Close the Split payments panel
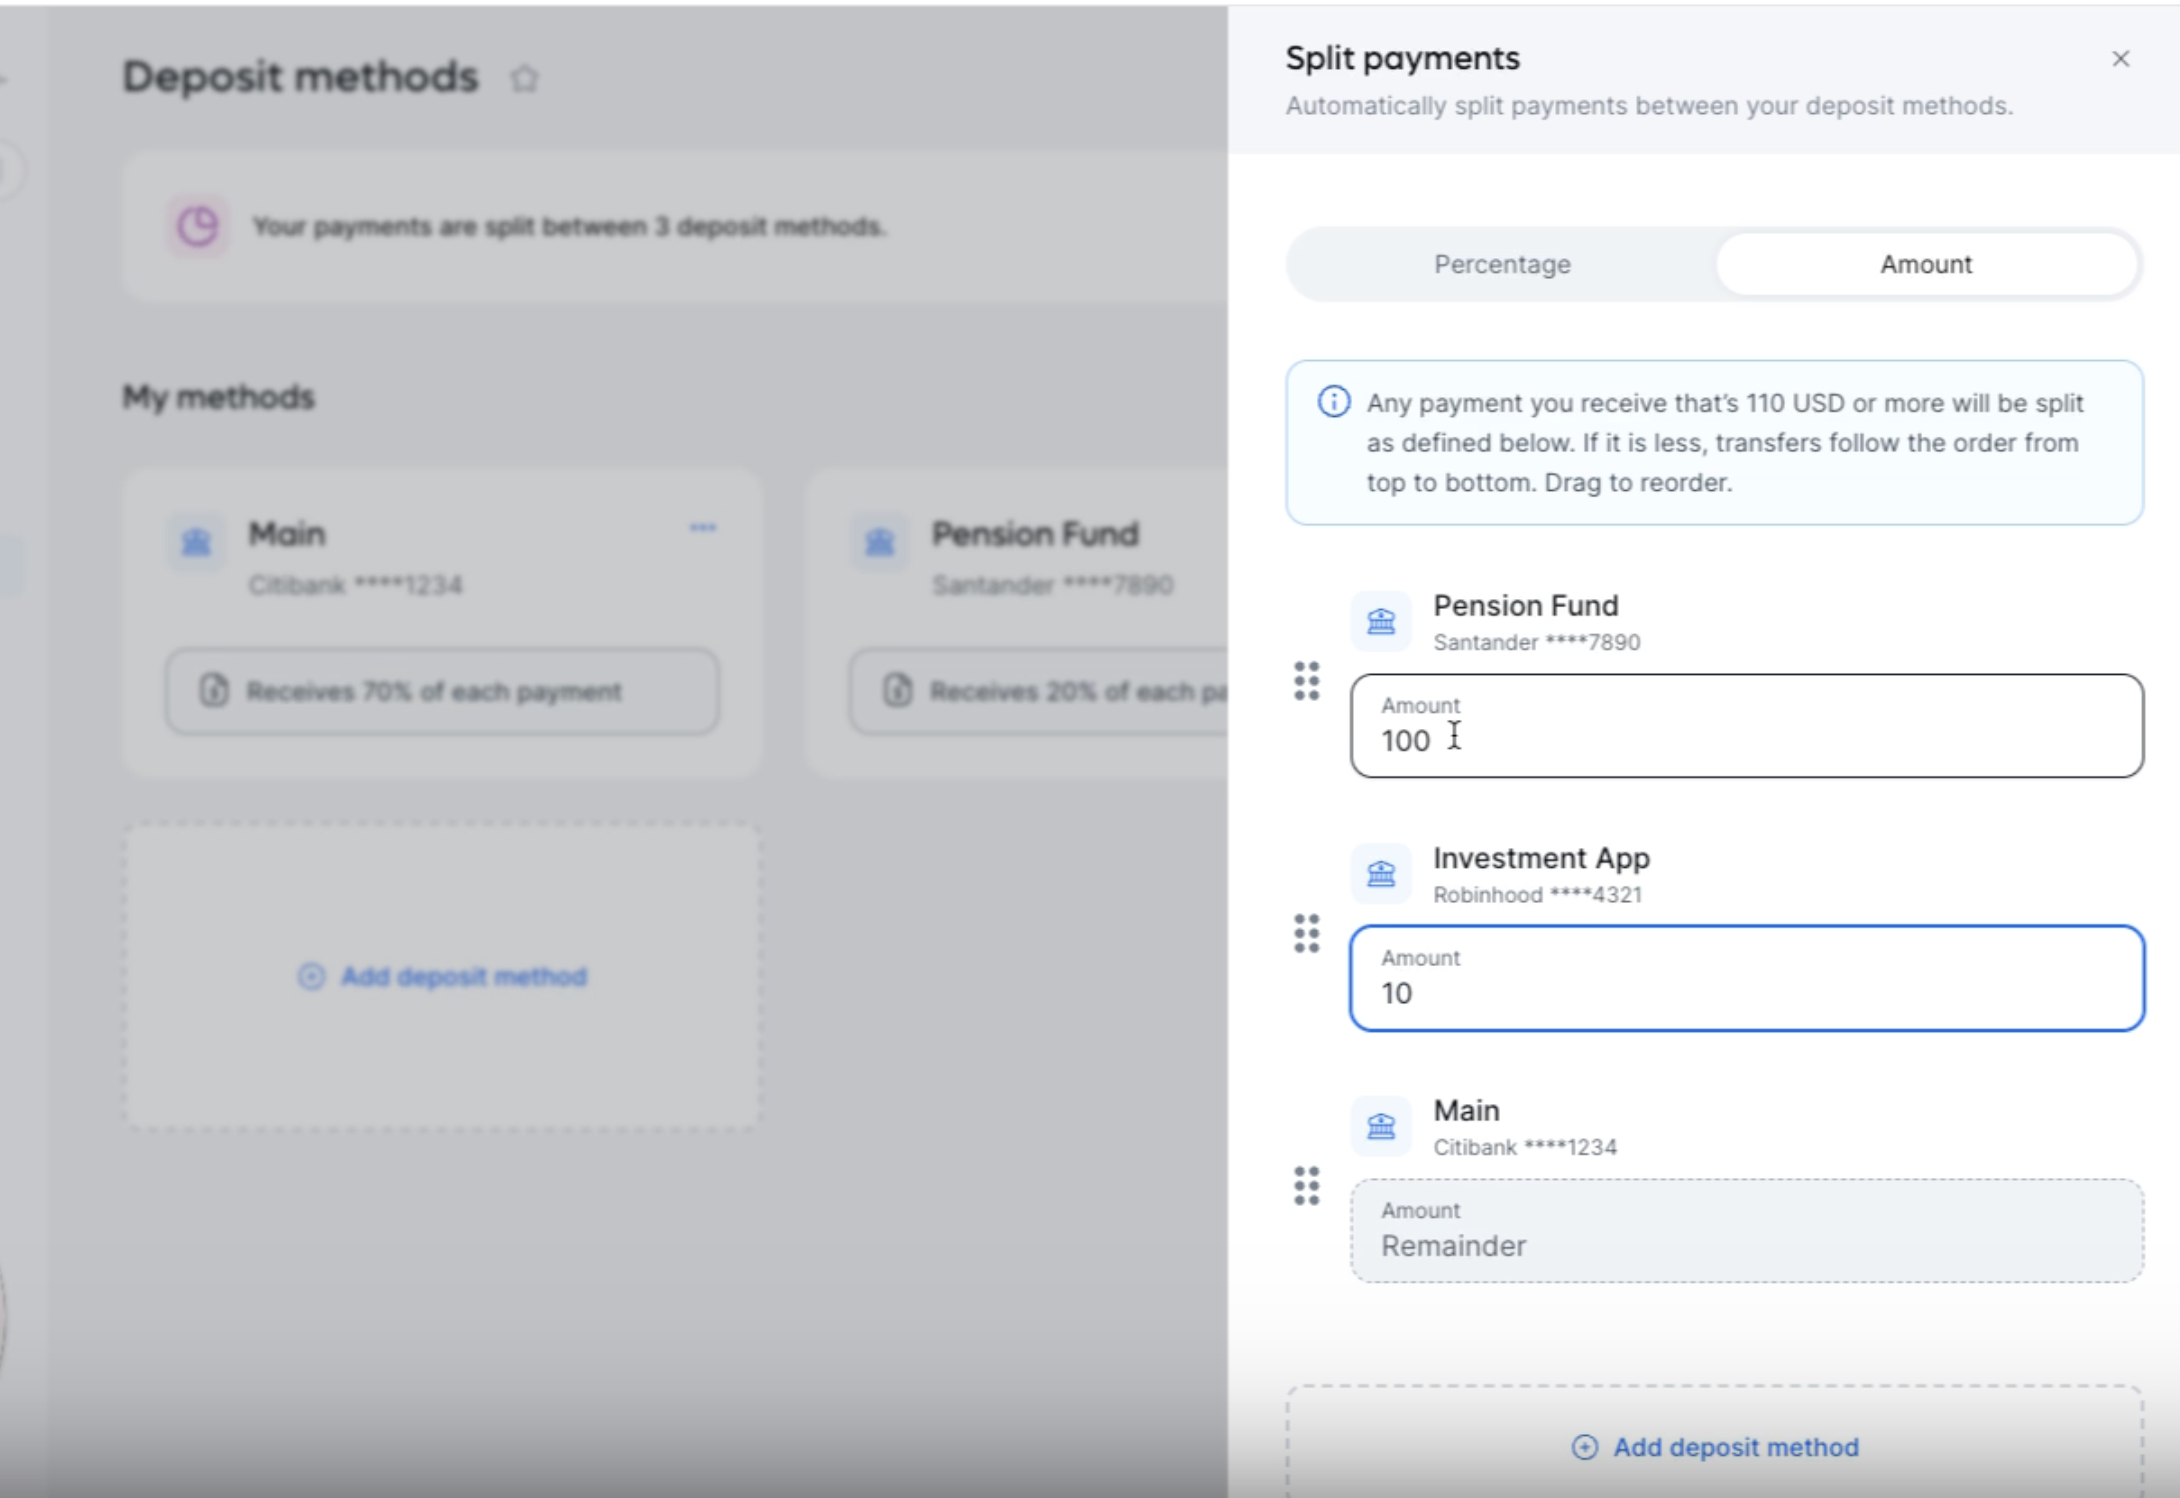Image resolution: width=2180 pixels, height=1498 pixels. pyautogui.click(x=2120, y=59)
